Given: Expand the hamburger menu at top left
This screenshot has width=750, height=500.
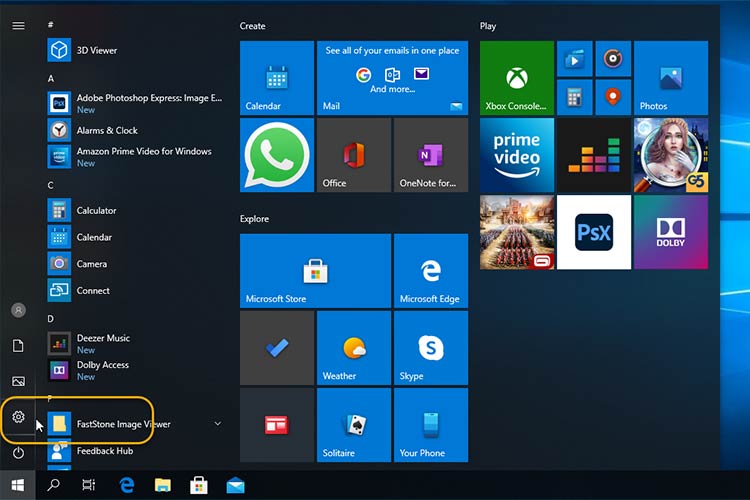Looking at the screenshot, I should tap(18, 25).
